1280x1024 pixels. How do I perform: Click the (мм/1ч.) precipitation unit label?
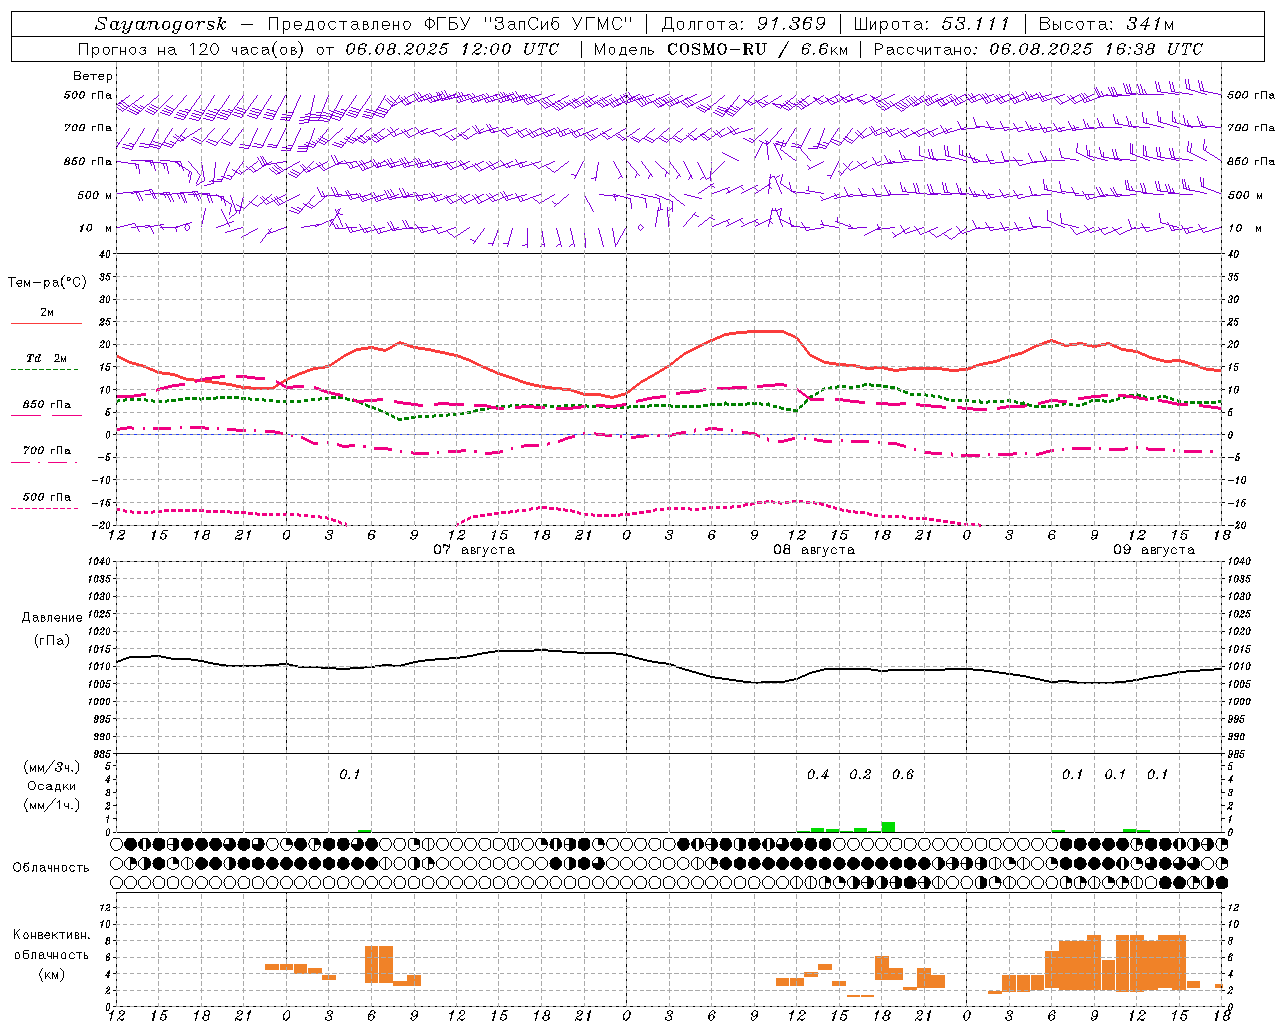click(x=52, y=805)
